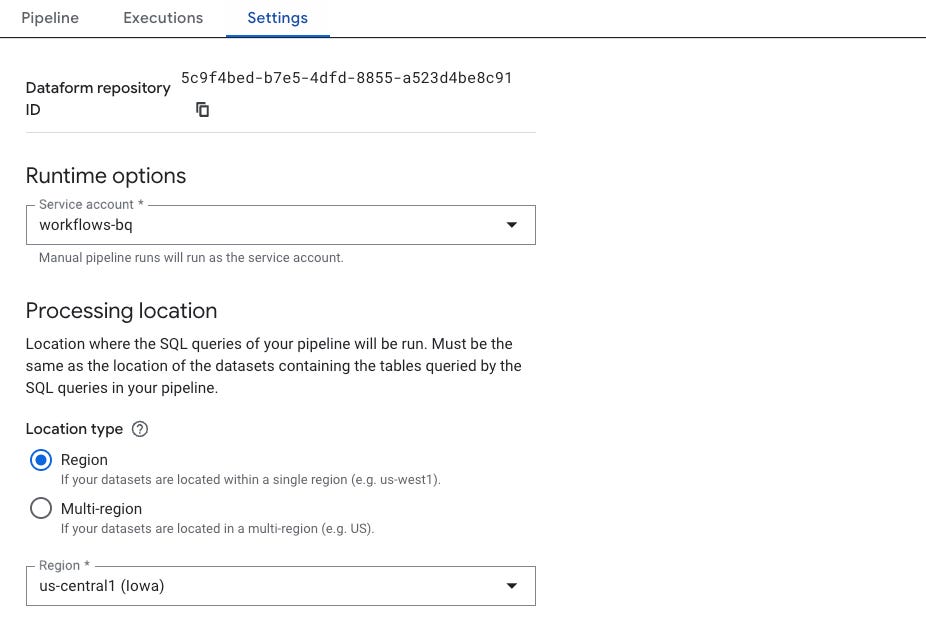This screenshot has width=926, height=628.
Task: Select the Region radio button
Action: point(41,460)
